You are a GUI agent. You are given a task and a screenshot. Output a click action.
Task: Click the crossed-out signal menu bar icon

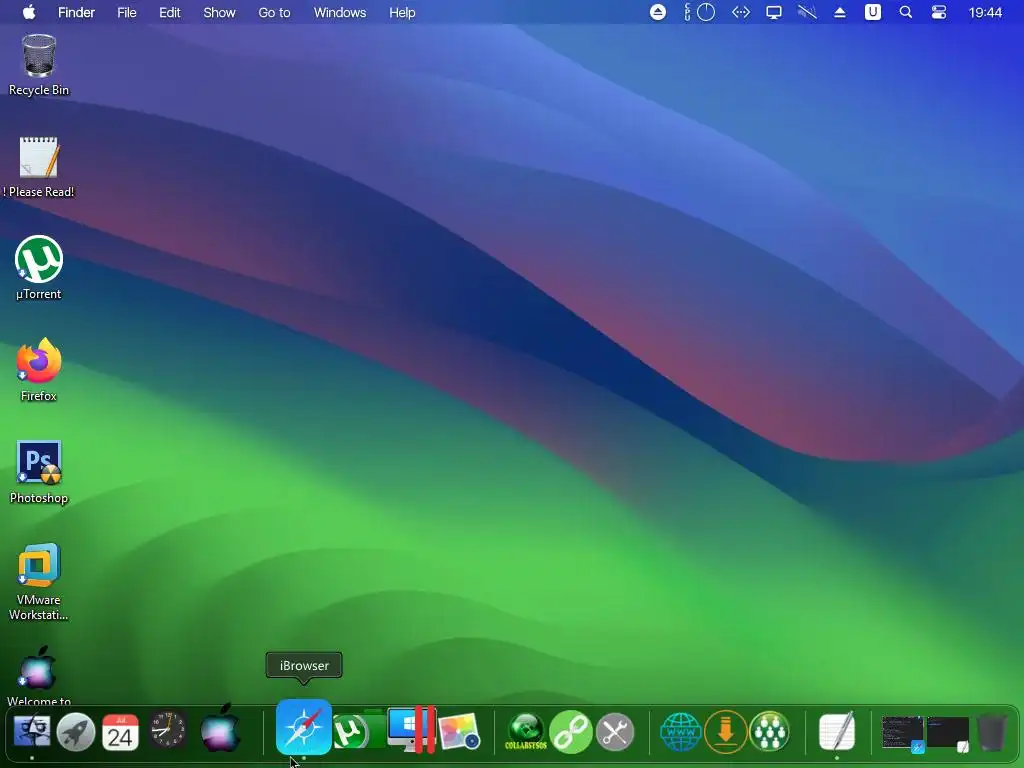pos(807,12)
